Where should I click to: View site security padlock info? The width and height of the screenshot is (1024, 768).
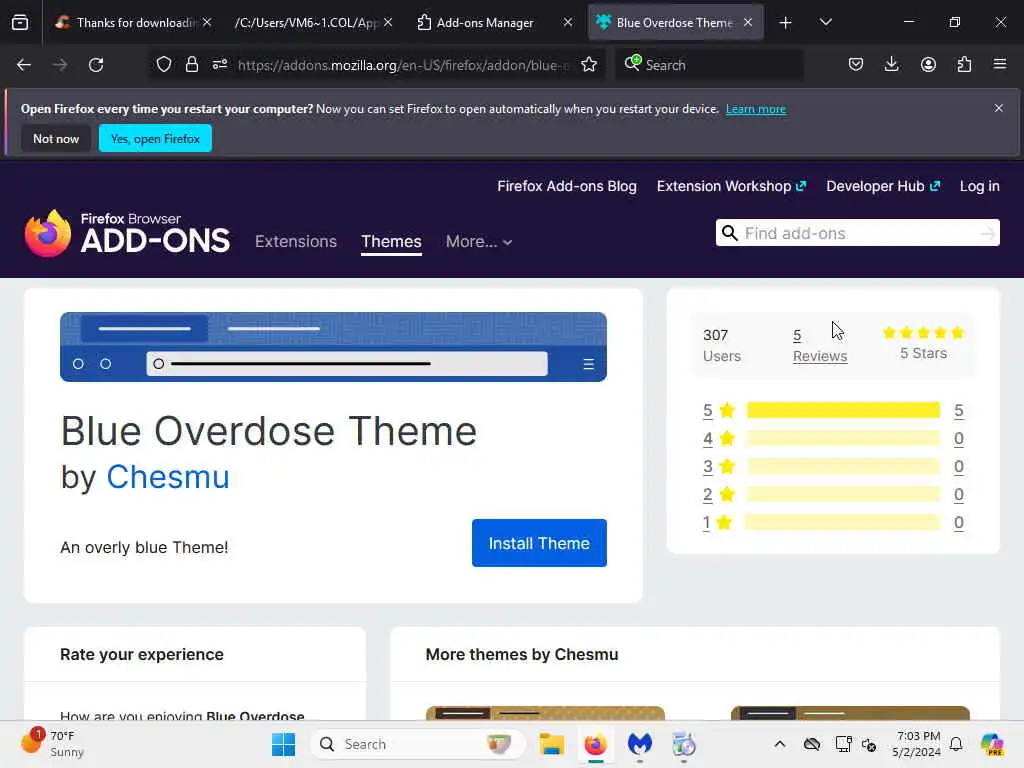[191, 65]
